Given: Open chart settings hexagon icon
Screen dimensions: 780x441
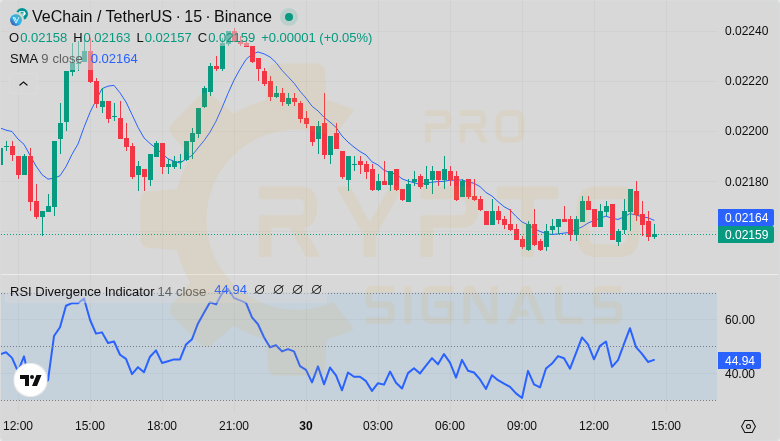Looking at the screenshot, I should [748, 426].
